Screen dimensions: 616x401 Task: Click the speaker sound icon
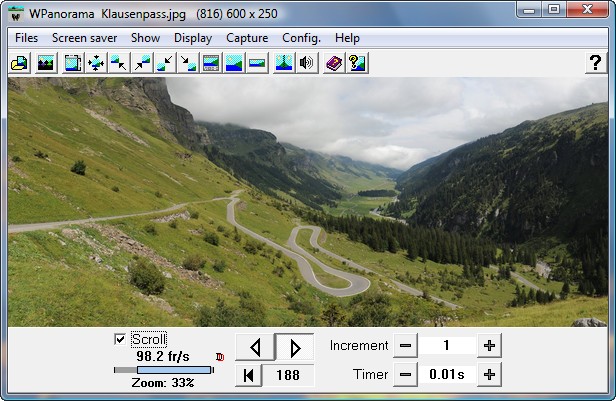click(x=307, y=63)
